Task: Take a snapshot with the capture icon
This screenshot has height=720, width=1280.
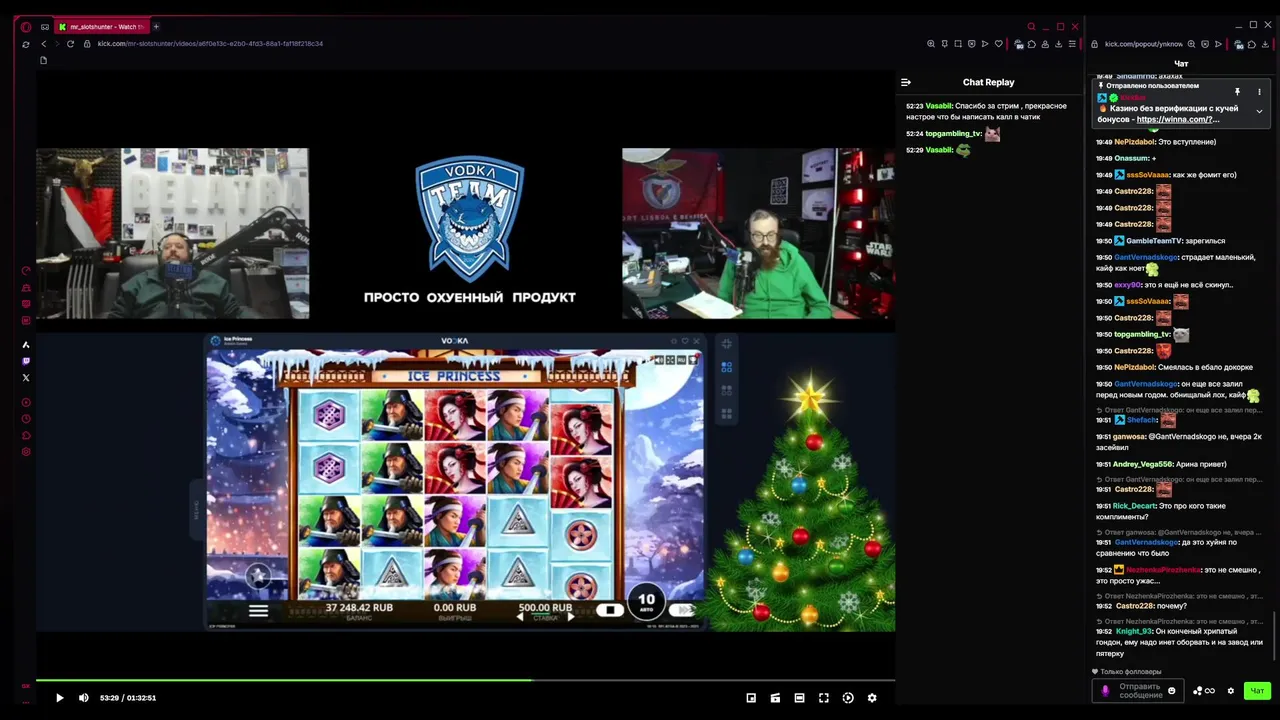Action: point(958,44)
